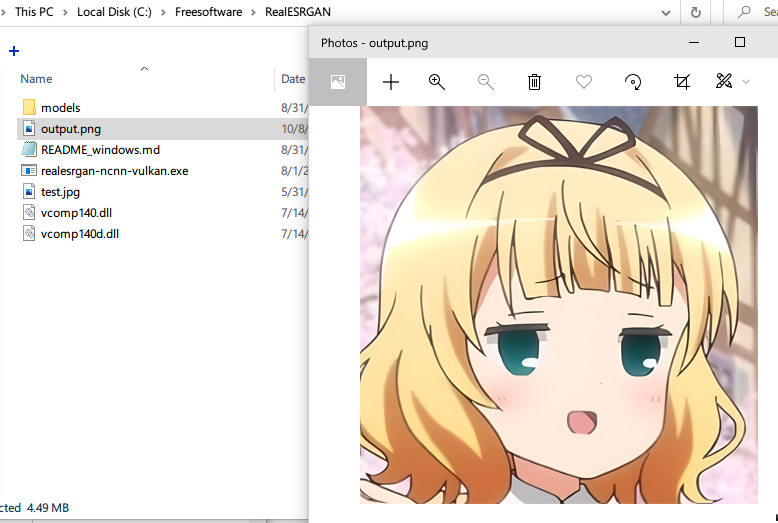The image size is (778, 523).
Task: Click the Add to (plus) icon in Photos
Action: pyautogui.click(x=391, y=82)
